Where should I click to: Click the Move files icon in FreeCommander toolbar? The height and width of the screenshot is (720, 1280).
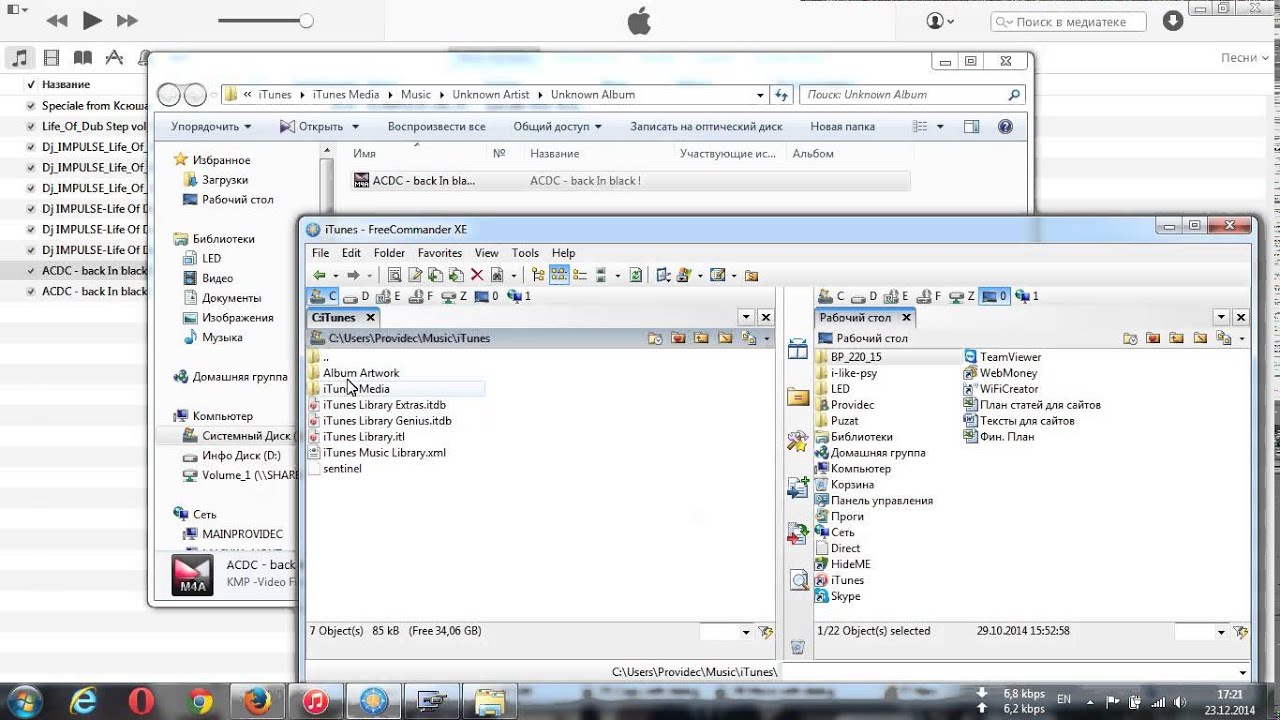[x=456, y=275]
